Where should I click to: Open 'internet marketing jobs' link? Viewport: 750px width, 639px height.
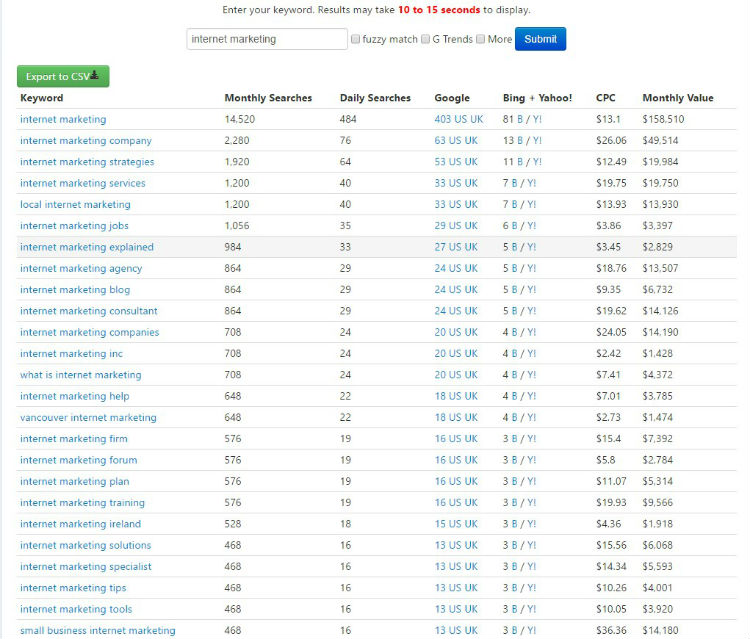[74, 226]
